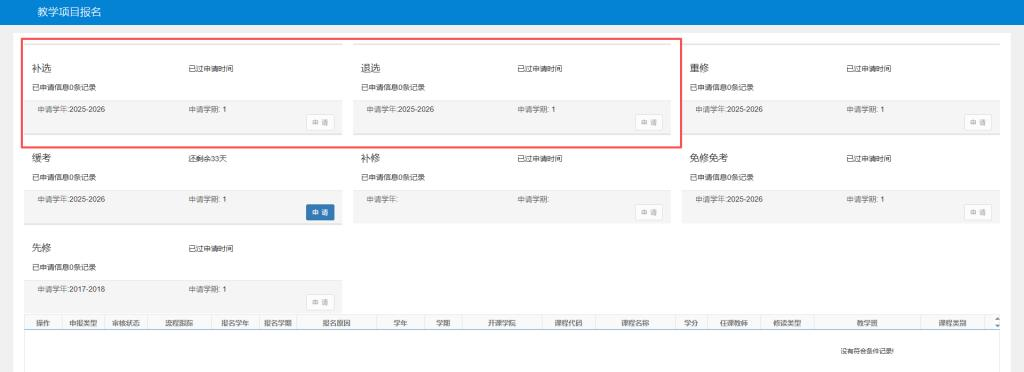This screenshot has height=372, width=1024.
Task: Click 已过申请时间 in the 先修 card
Action: [210, 249]
